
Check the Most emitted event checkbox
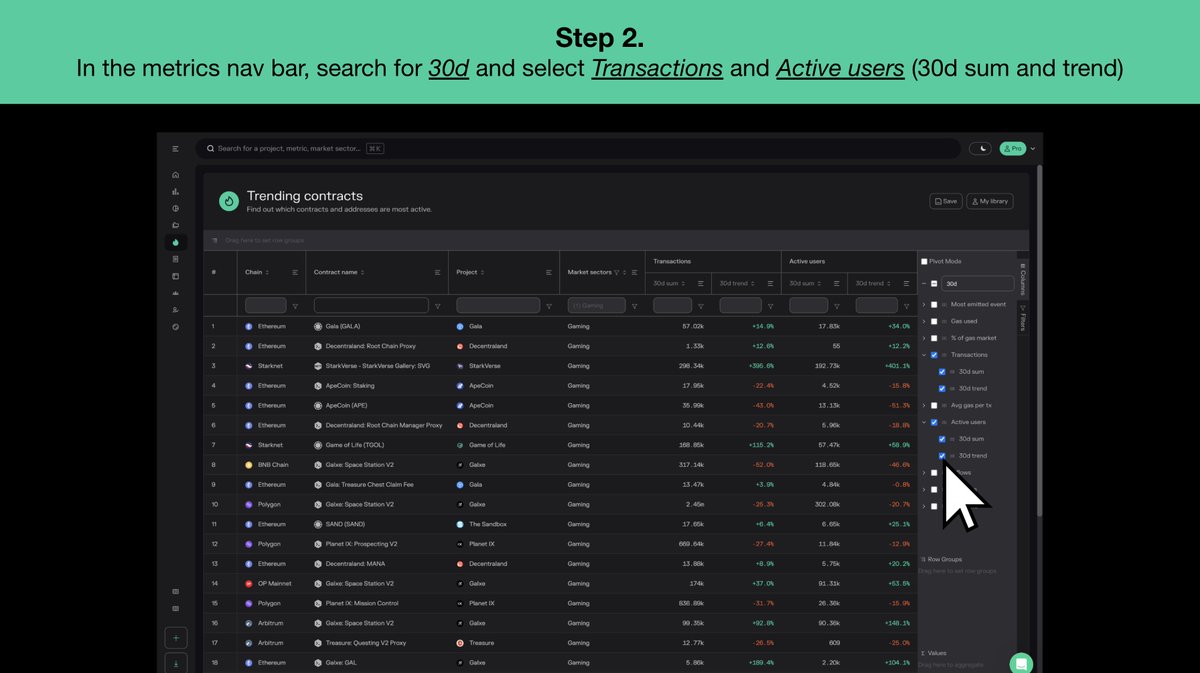[934, 305]
